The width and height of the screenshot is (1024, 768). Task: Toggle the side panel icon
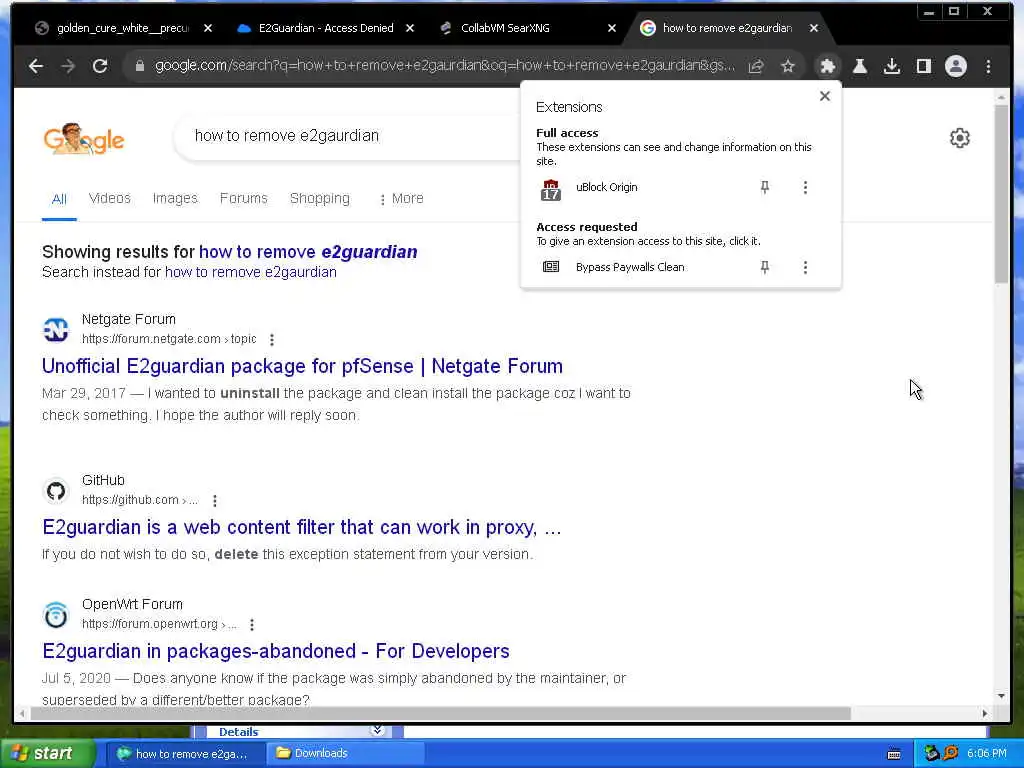coord(923,66)
